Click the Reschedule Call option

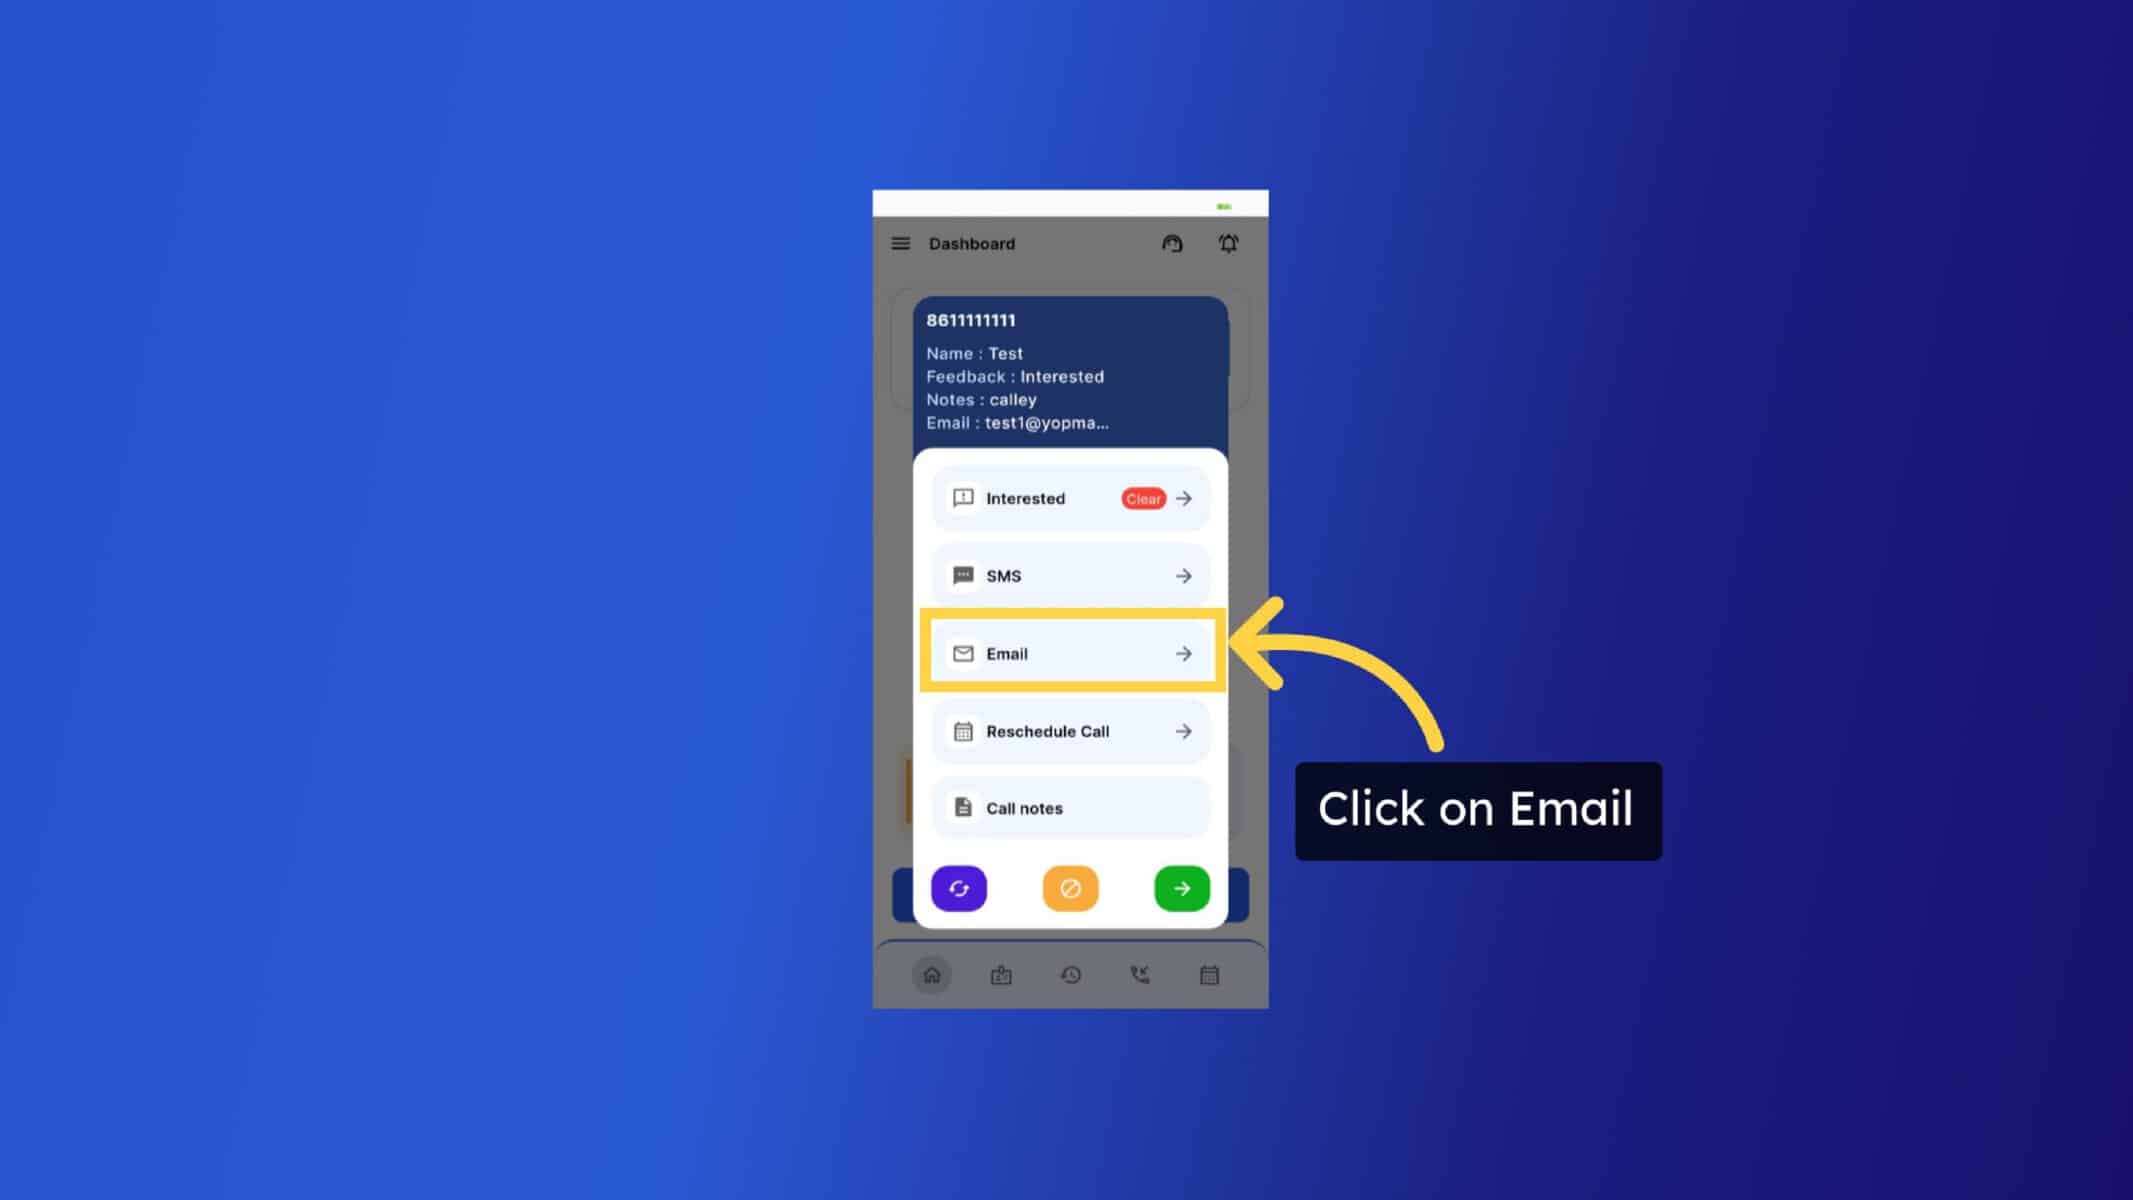coord(1069,730)
